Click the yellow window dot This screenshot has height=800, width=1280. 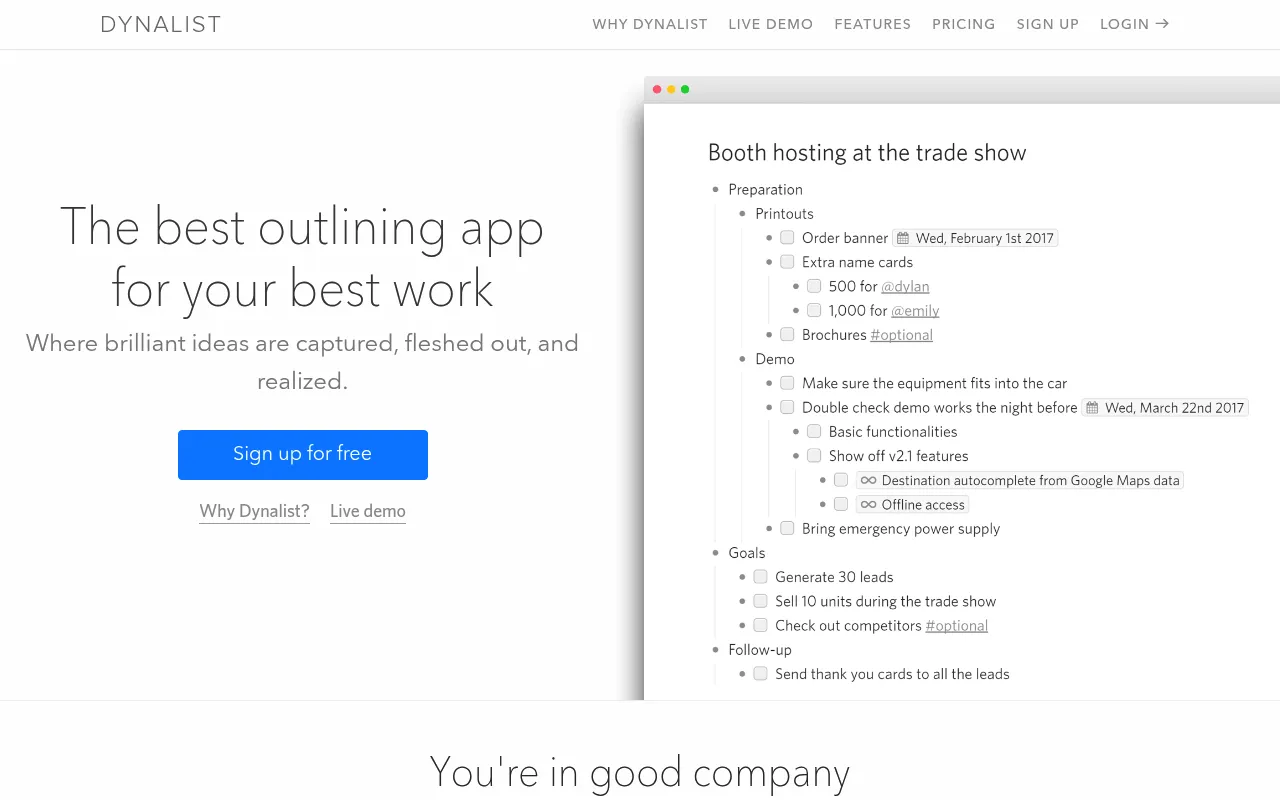pyautogui.click(x=671, y=89)
